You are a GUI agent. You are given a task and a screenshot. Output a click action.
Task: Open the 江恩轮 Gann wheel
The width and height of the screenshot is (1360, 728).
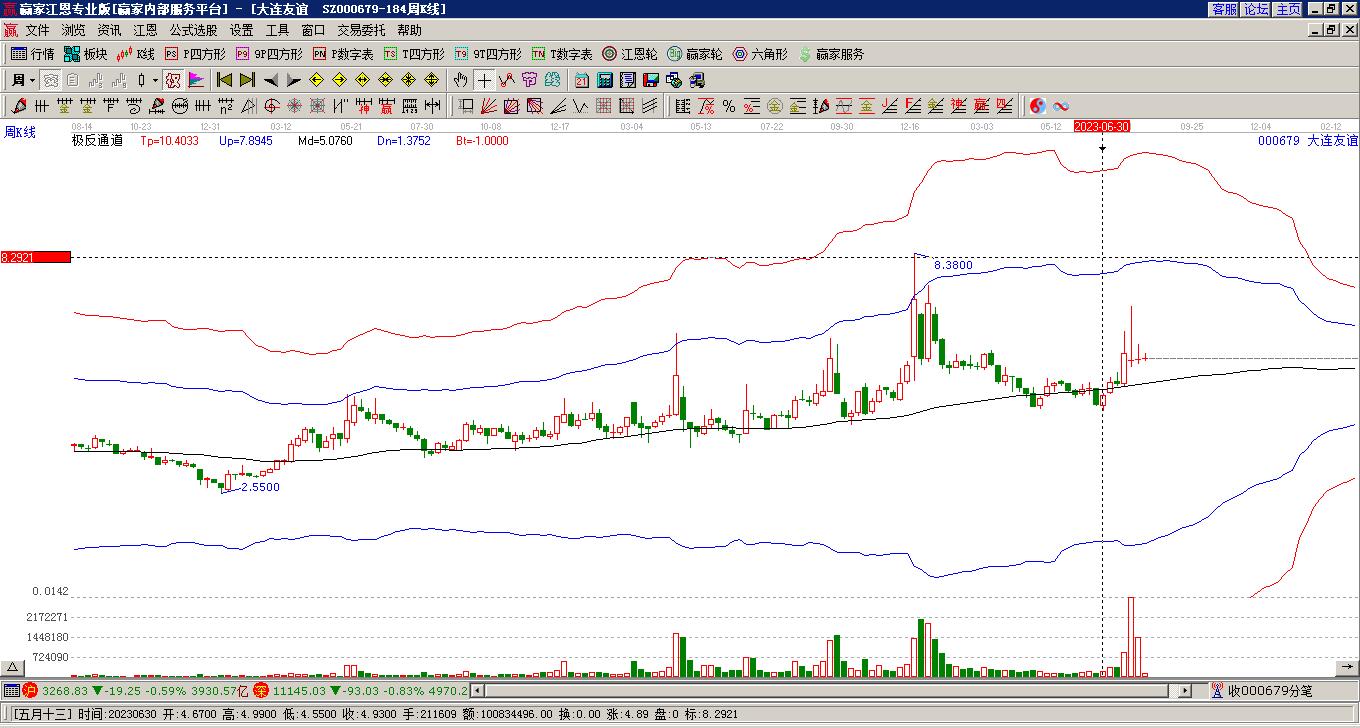tap(630, 54)
